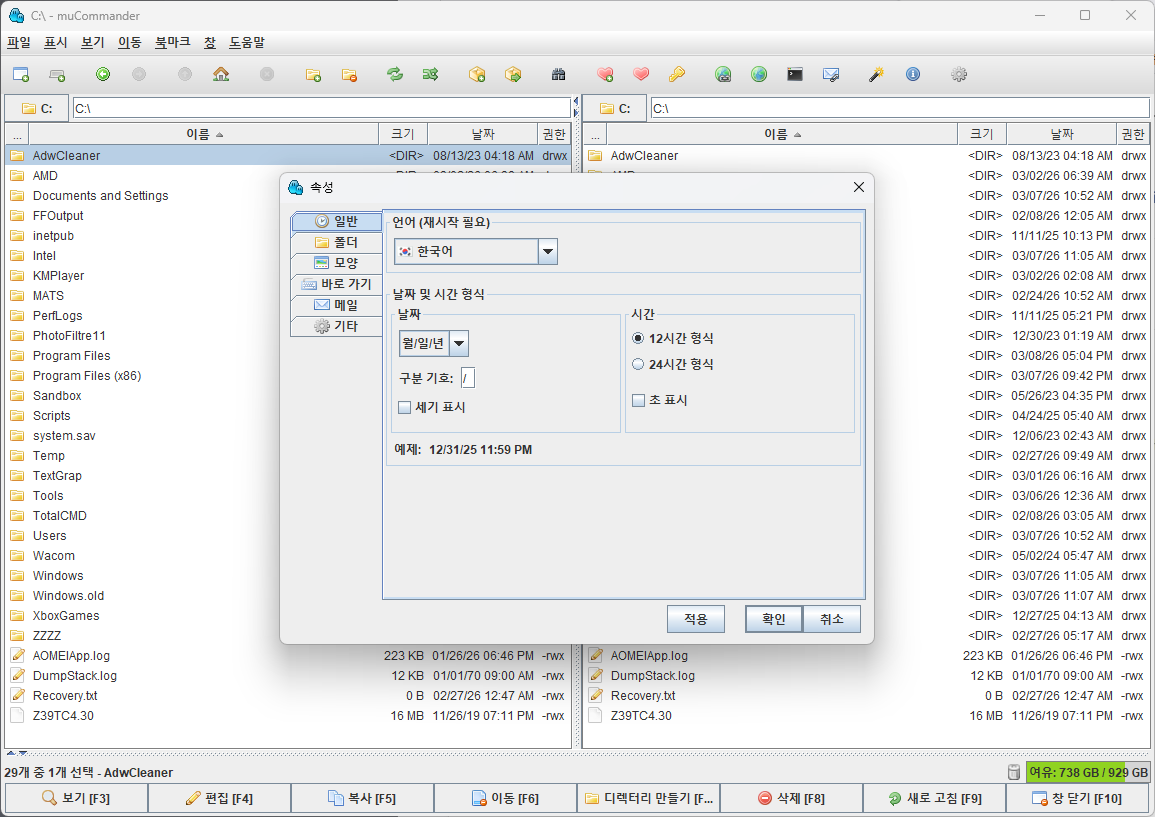The height and width of the screenshot is (817, 1155).
Task: Click the second toolbar icon, drive with plus
Action: (x=57, y=74)
